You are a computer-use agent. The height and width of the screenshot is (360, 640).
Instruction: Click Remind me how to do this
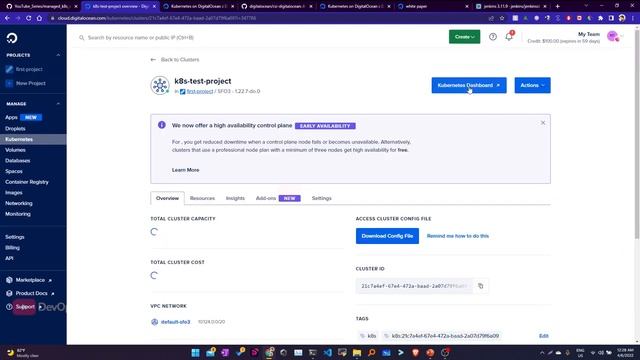(x=458, y=236)
